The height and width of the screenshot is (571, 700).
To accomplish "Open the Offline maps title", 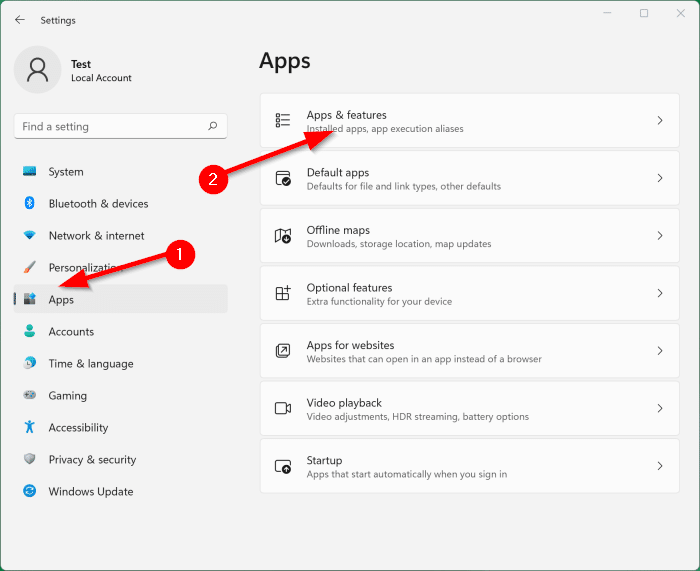I will pyautogui.click(x=338, y=230).
